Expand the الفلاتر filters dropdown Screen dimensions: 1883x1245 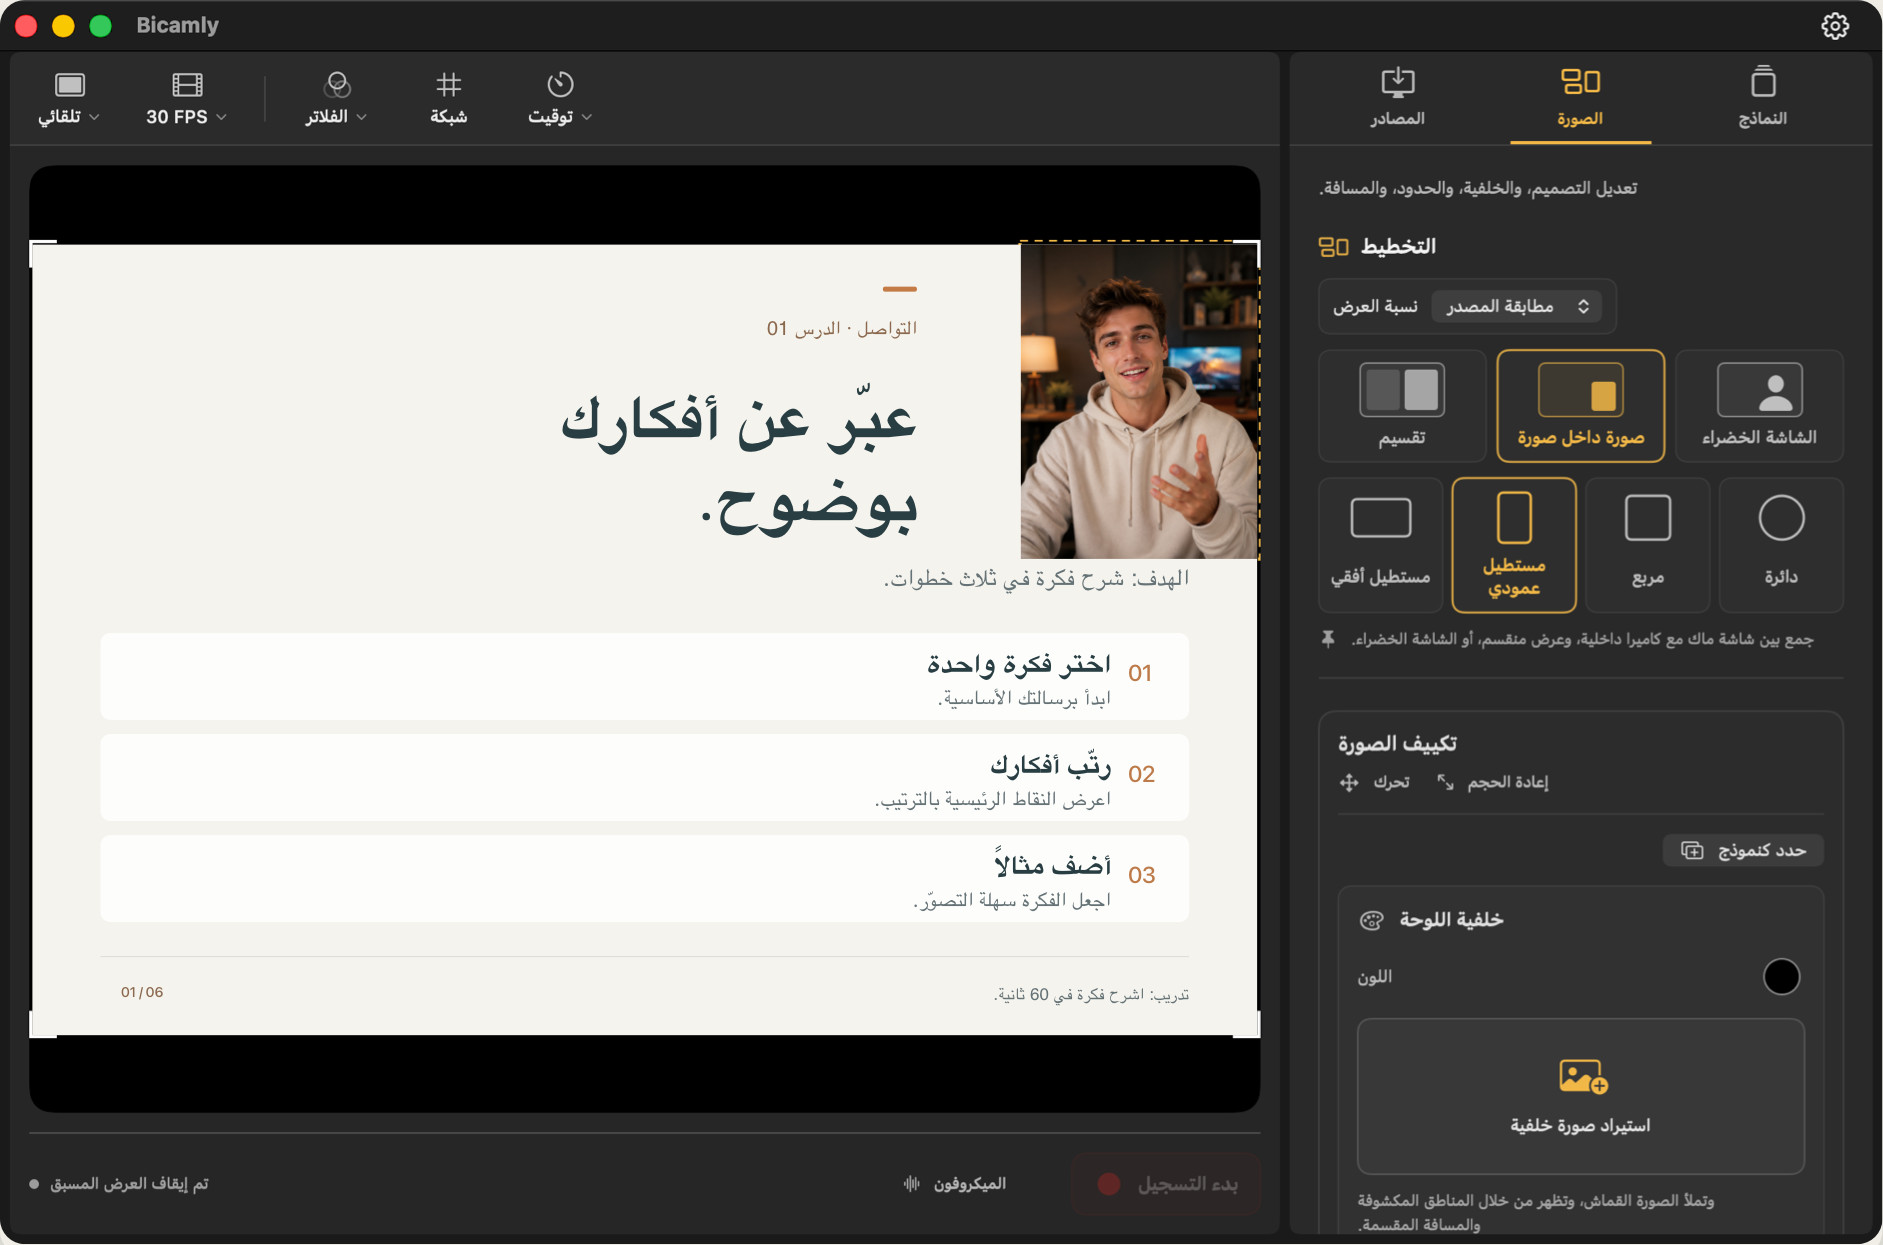pos(336,99)
